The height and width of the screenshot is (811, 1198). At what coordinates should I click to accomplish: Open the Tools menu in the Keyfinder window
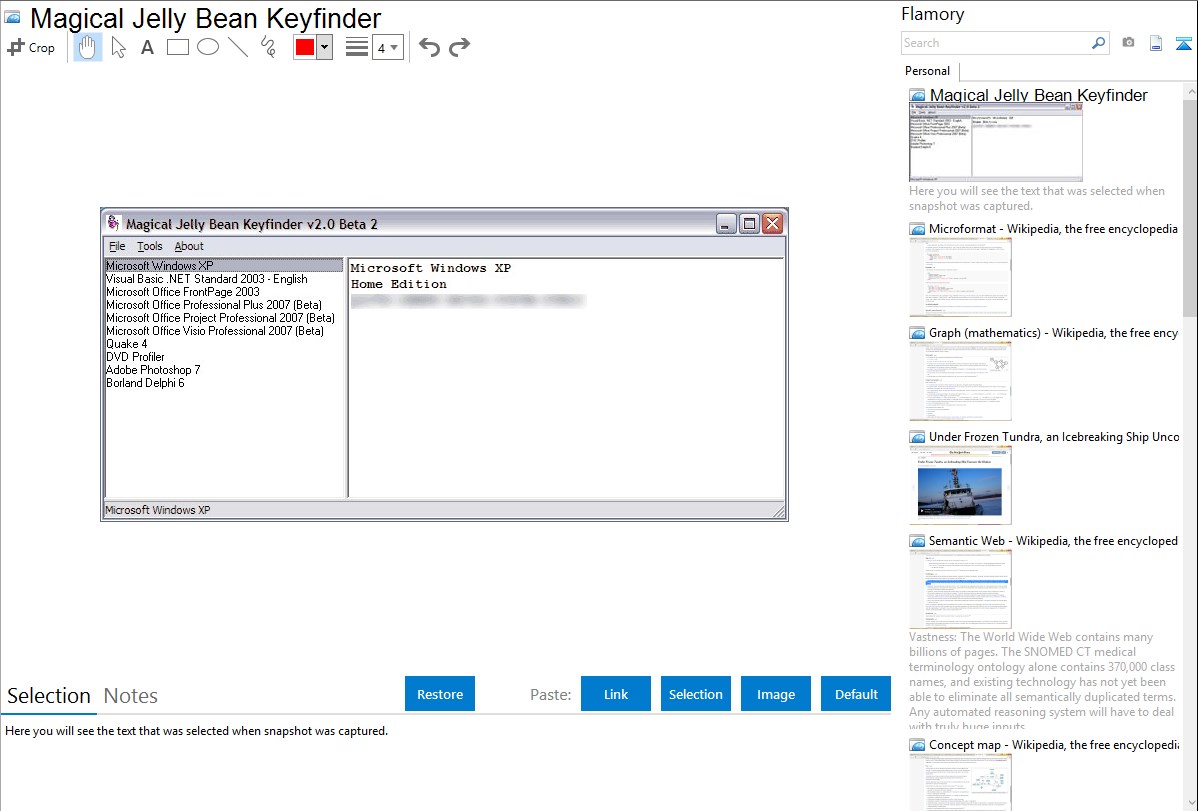click(x=150, y=246)
